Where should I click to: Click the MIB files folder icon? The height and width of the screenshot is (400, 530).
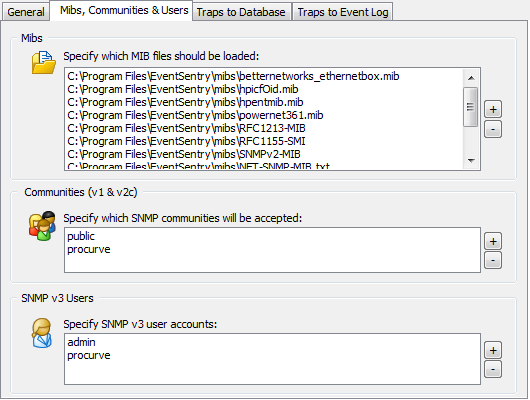[x=44, y=63]
